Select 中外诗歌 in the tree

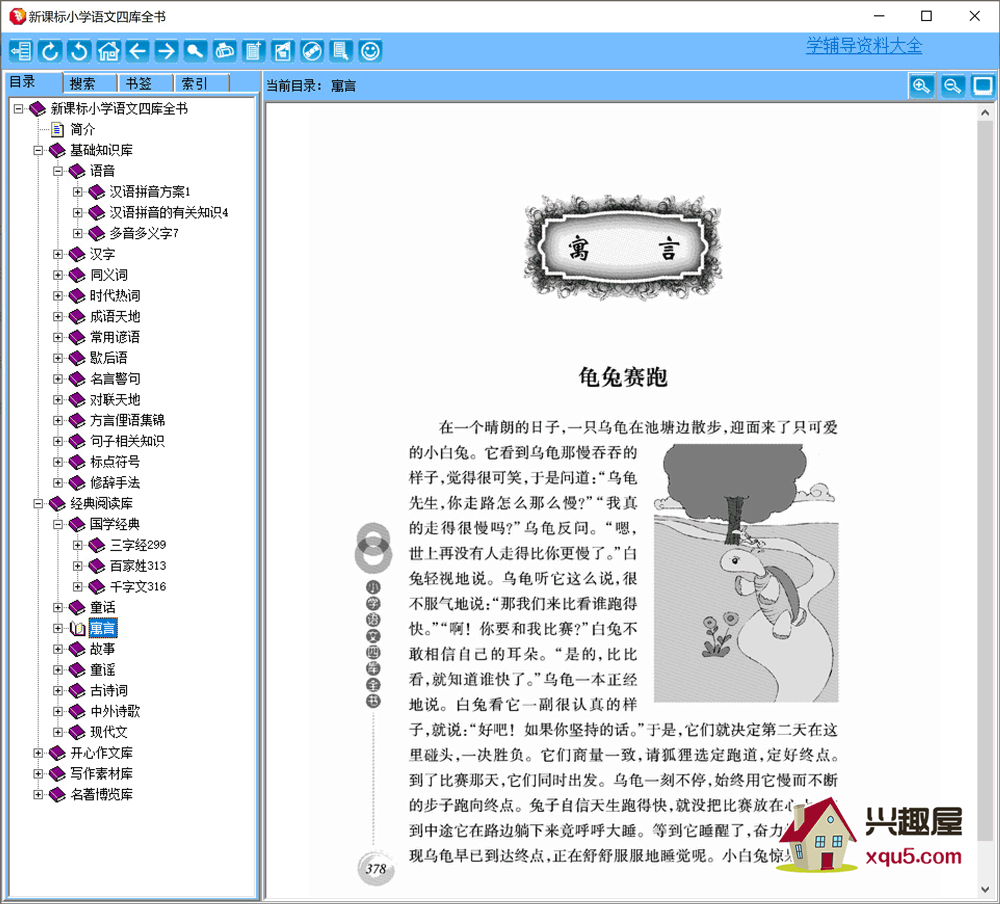coord(115,711)
